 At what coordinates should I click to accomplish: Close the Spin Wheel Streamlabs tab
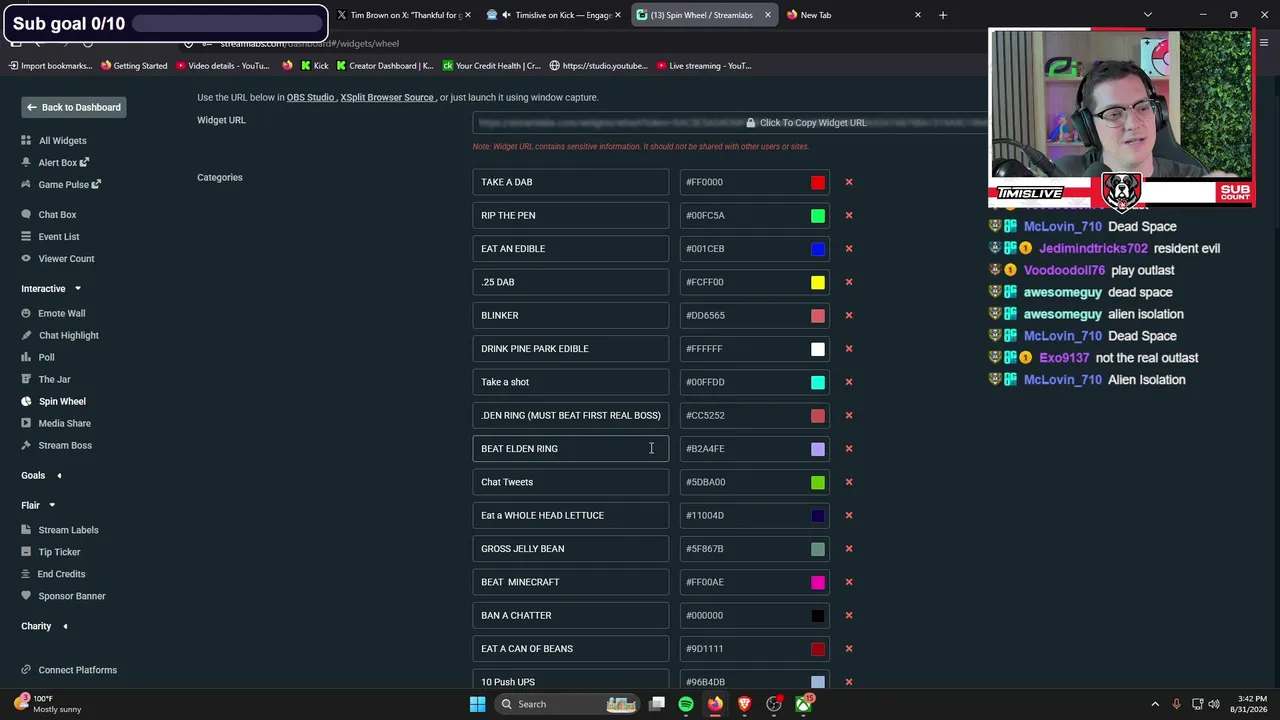pyautogui.click(x=768, y=15)
